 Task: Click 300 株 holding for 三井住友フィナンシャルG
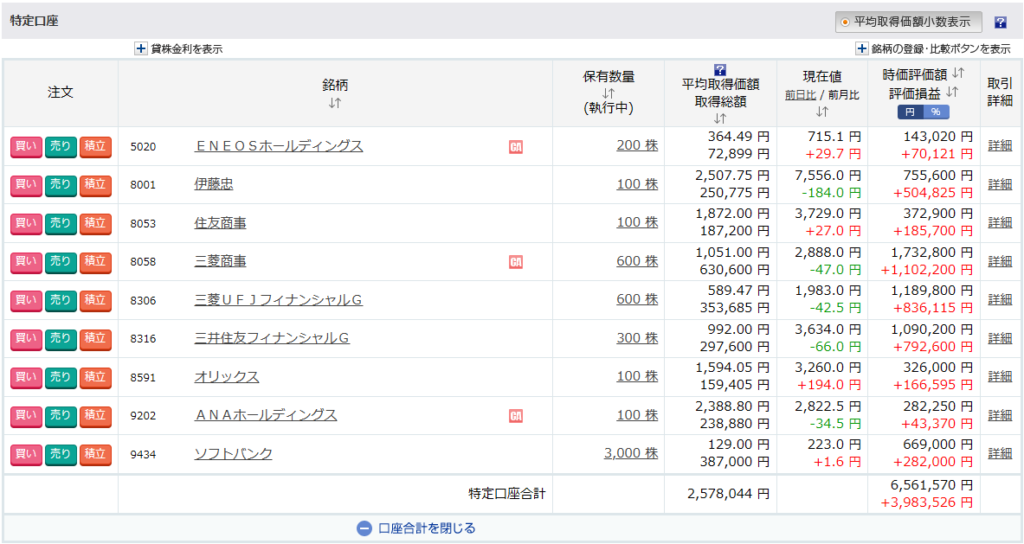pos(637,338)
